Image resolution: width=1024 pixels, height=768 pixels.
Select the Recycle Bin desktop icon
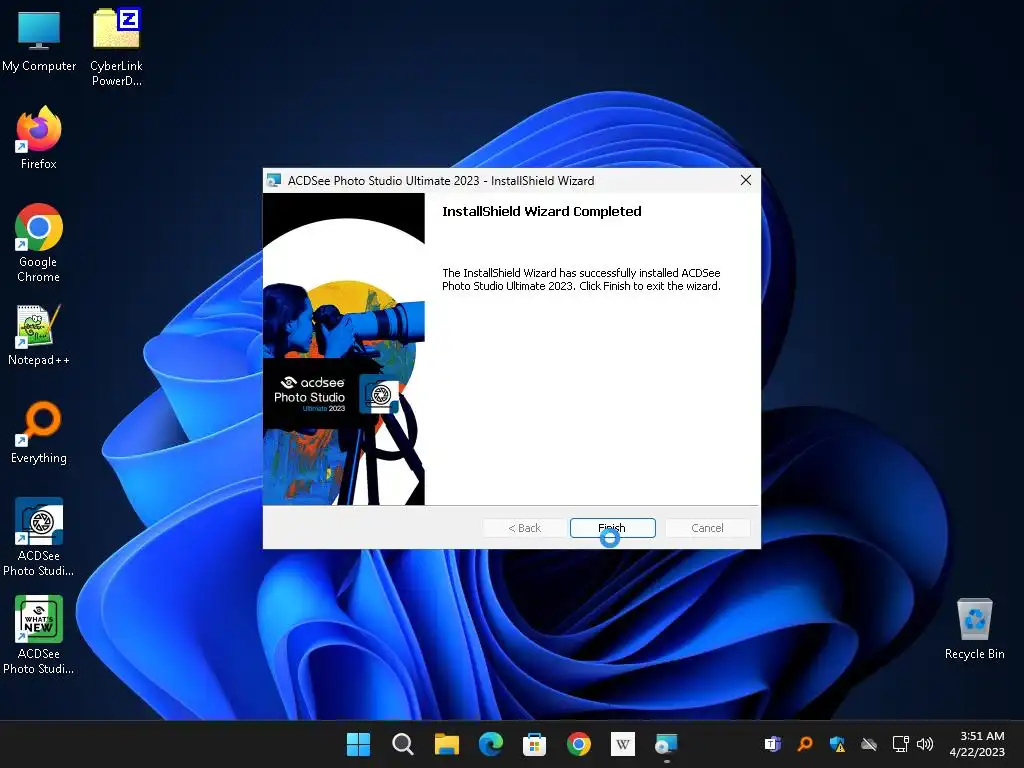974,629
